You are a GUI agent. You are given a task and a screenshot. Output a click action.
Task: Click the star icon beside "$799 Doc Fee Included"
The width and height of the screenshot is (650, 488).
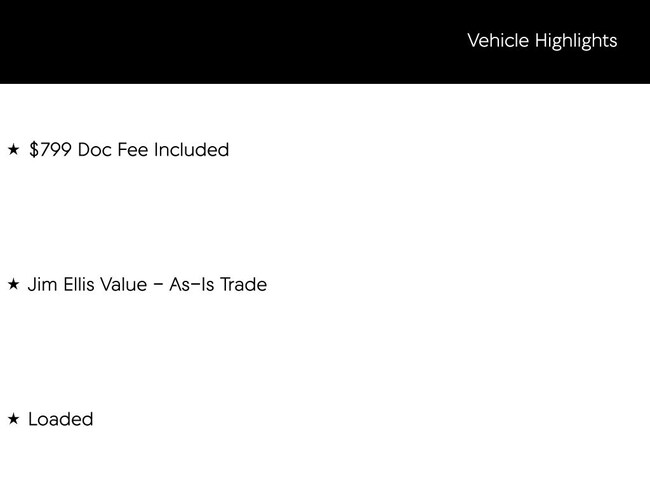point(13,150)
